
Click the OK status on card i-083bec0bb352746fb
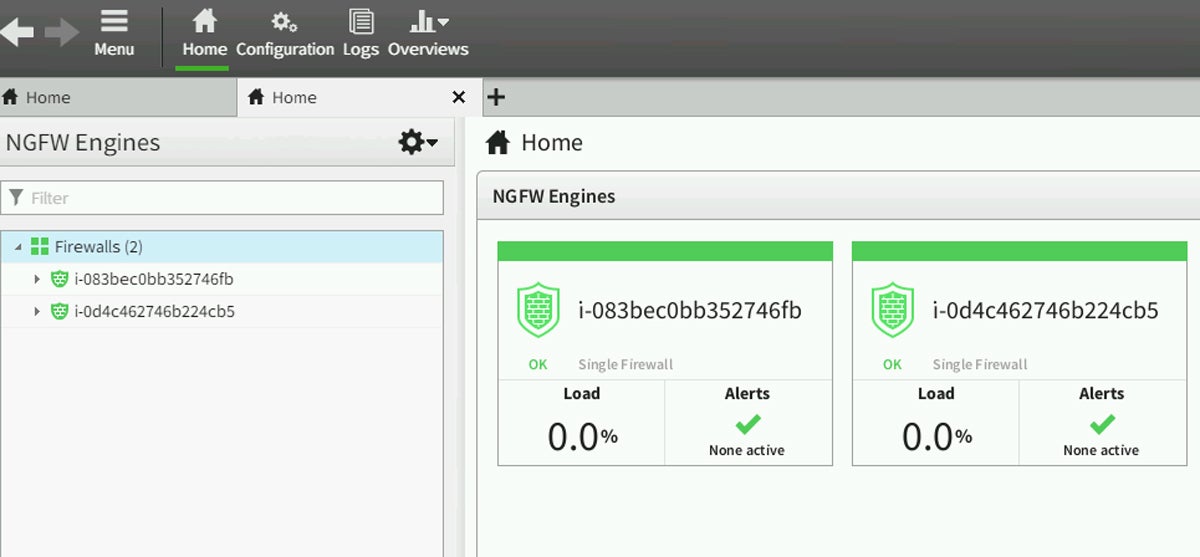click(538, 364)
